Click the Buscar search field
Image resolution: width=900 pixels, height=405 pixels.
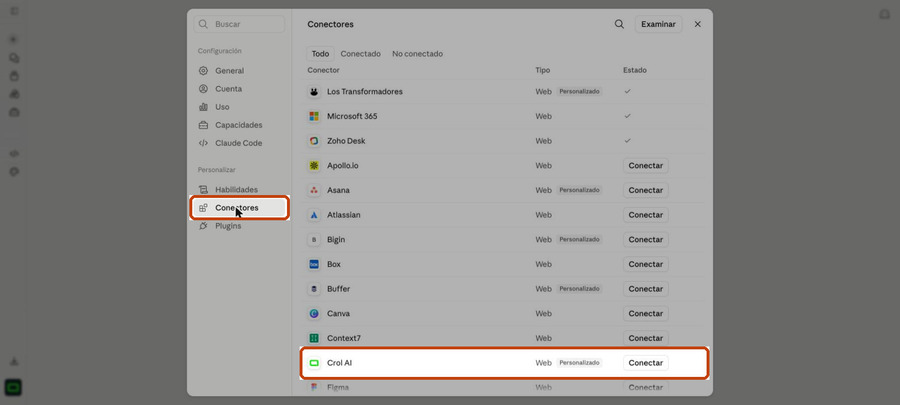coord(239,24)
